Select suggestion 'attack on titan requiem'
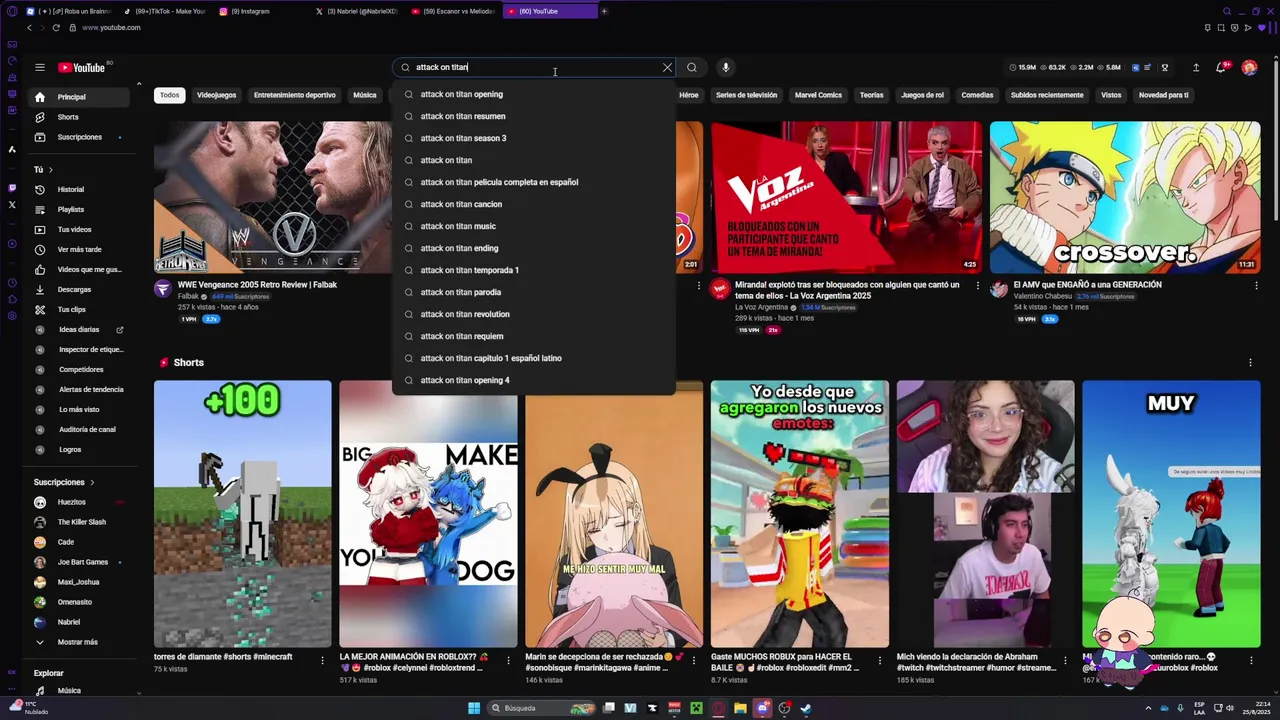The height and width of the screenshot is (720, 1280). click(534, 336)
